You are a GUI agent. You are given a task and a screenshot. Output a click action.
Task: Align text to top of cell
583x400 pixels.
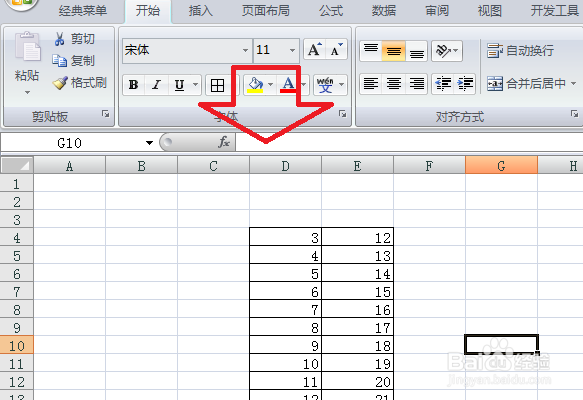pyautogui.click(x=371, y=51)
